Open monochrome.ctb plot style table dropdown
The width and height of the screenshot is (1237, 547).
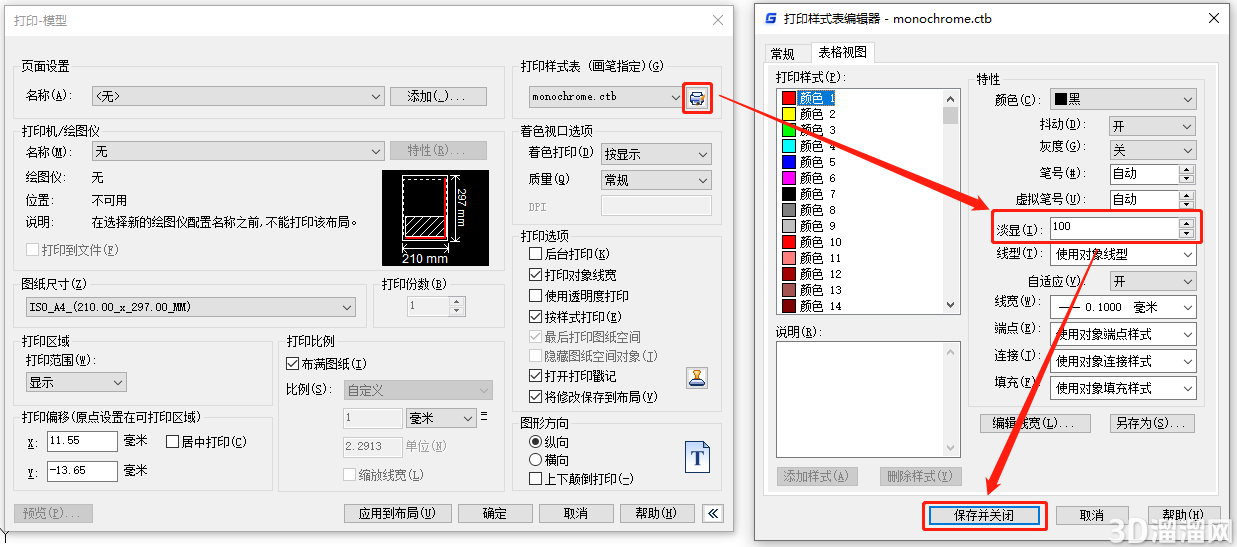point(605,97)
